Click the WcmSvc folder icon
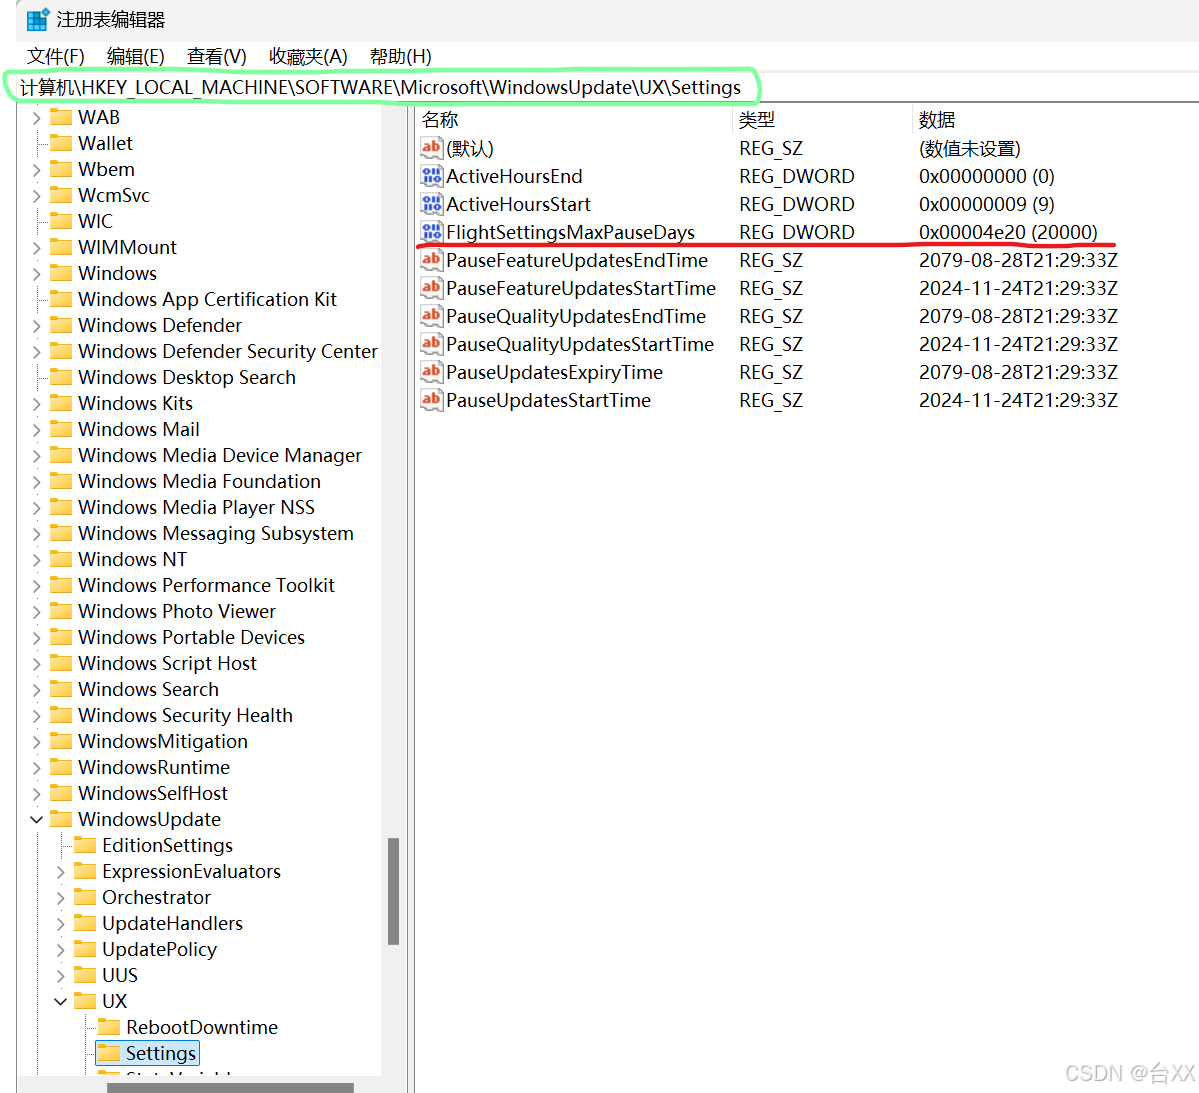 (60, 195)
